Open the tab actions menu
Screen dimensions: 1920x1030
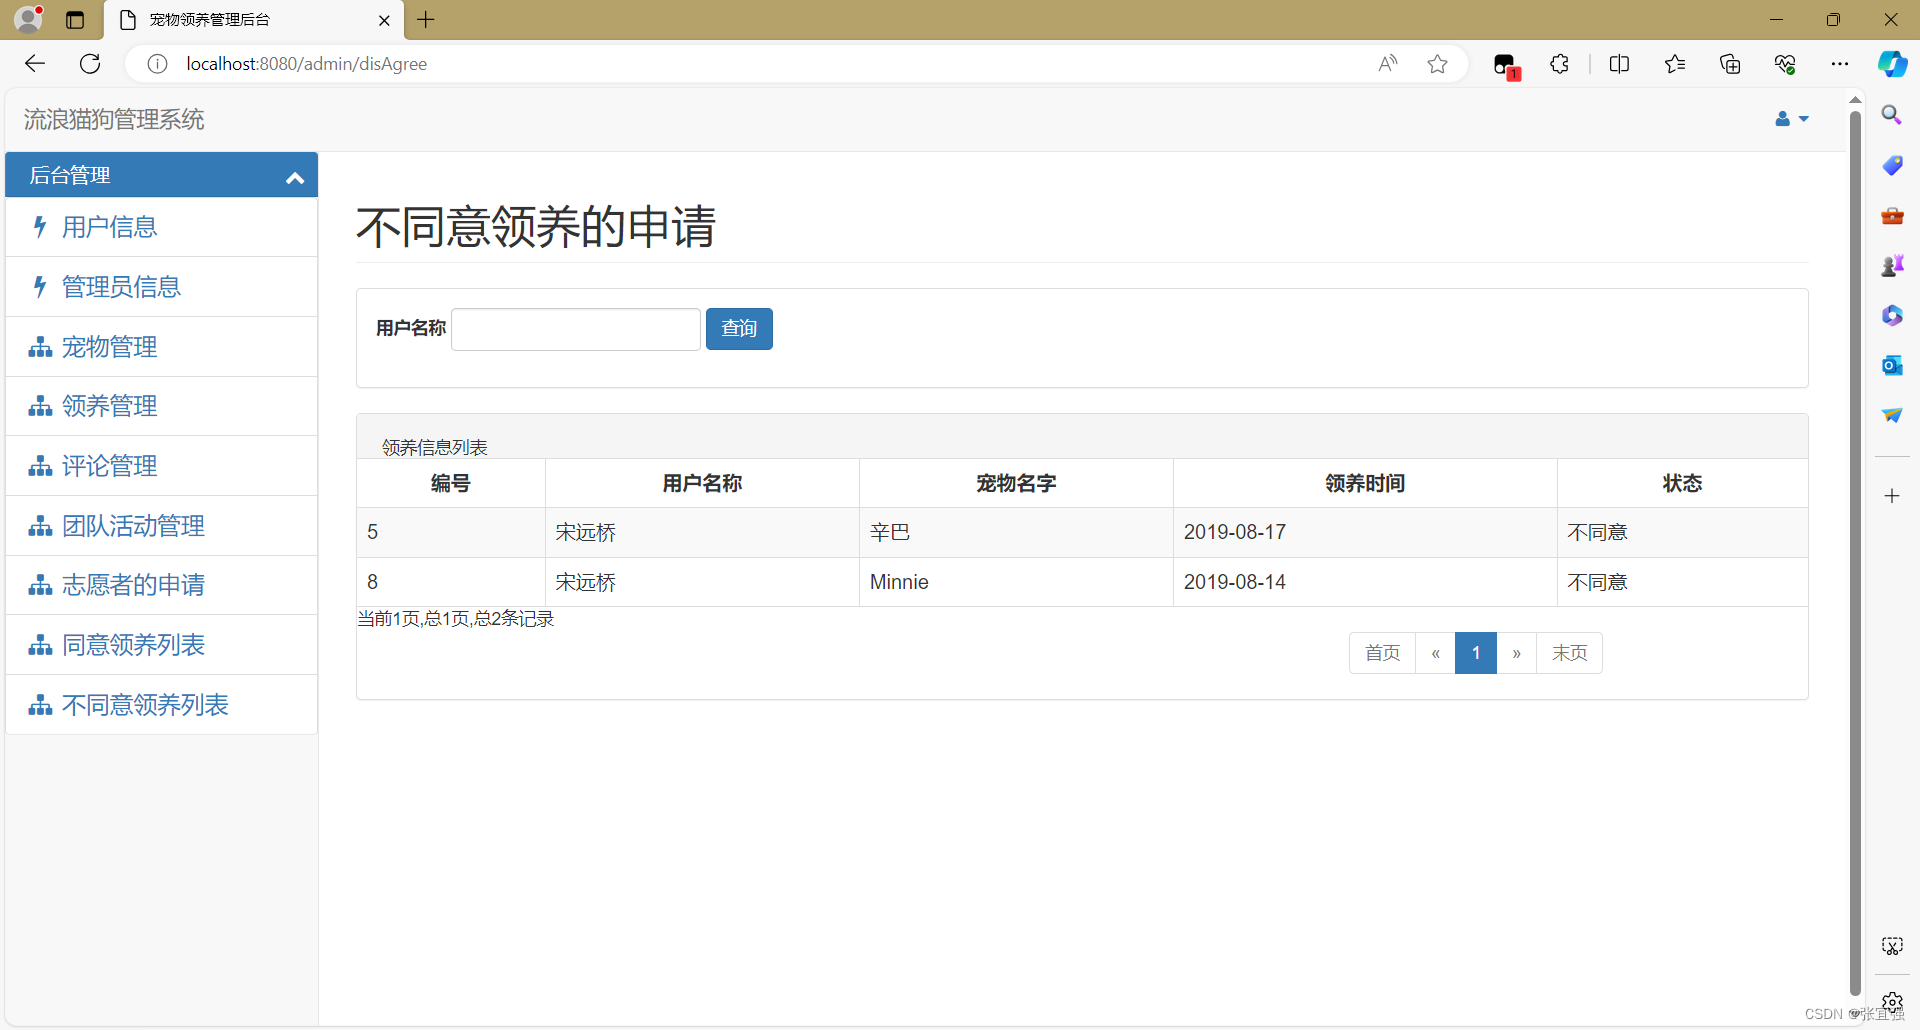[x=75, y=20]
